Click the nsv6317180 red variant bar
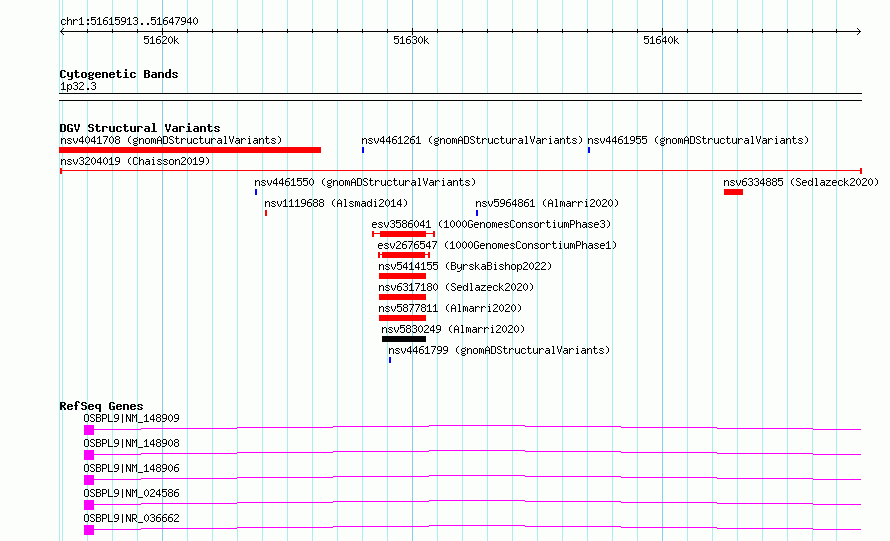This screenshot has height=541, width=890. click(402, 297)
